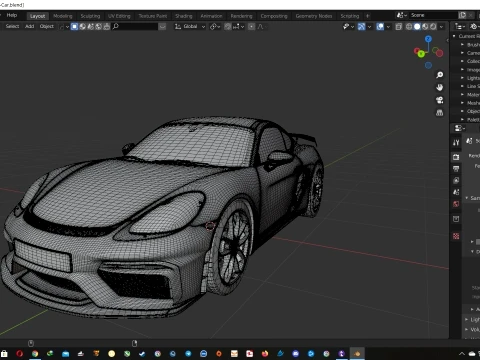Viewport: 480px width, 360px height.
Task: Open the Object menu
Action: click(47, 26)
